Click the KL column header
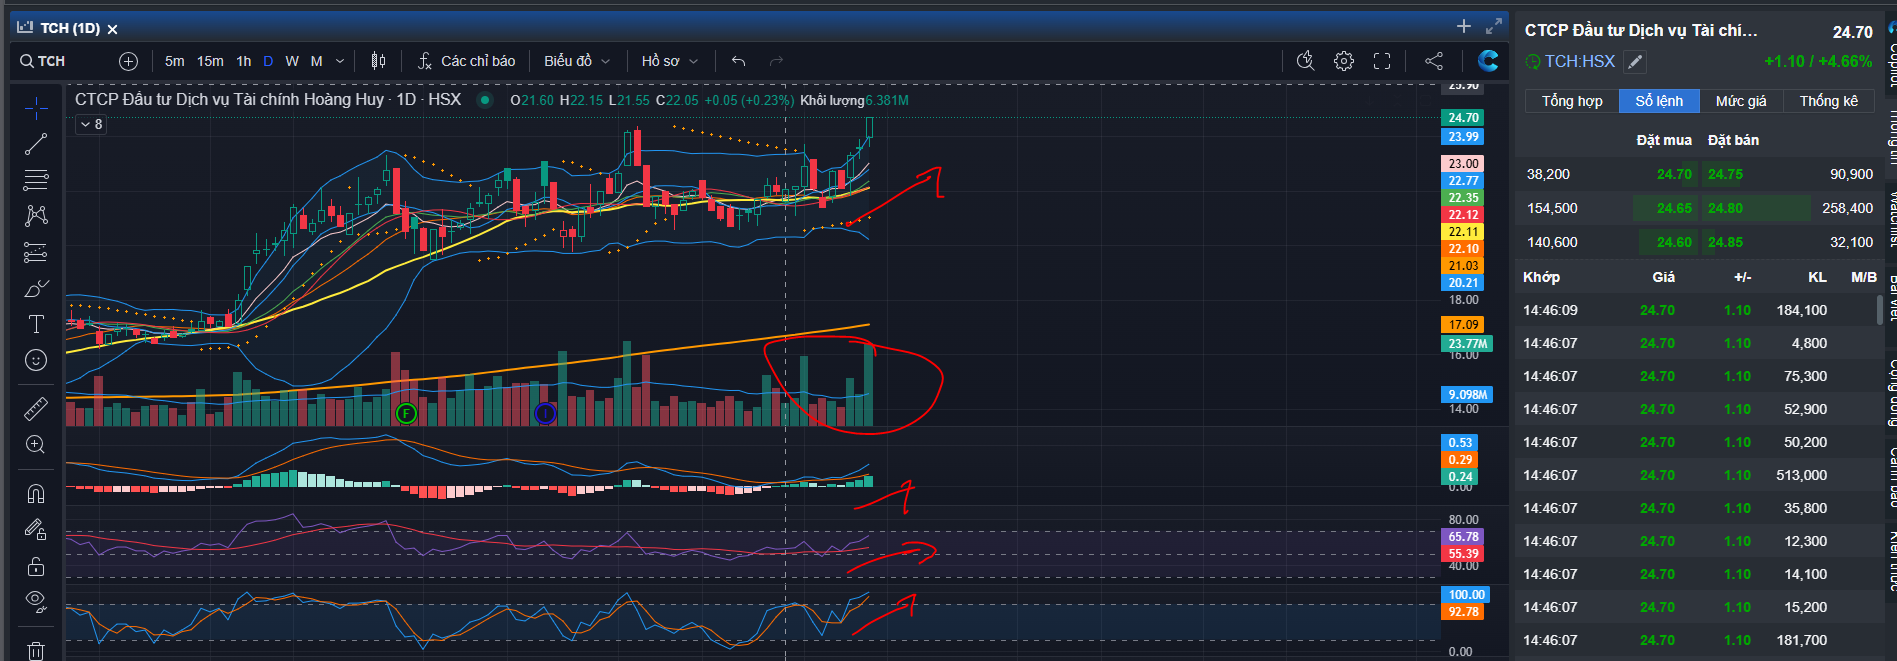The image size is (1897, 661). [1817, 277]
